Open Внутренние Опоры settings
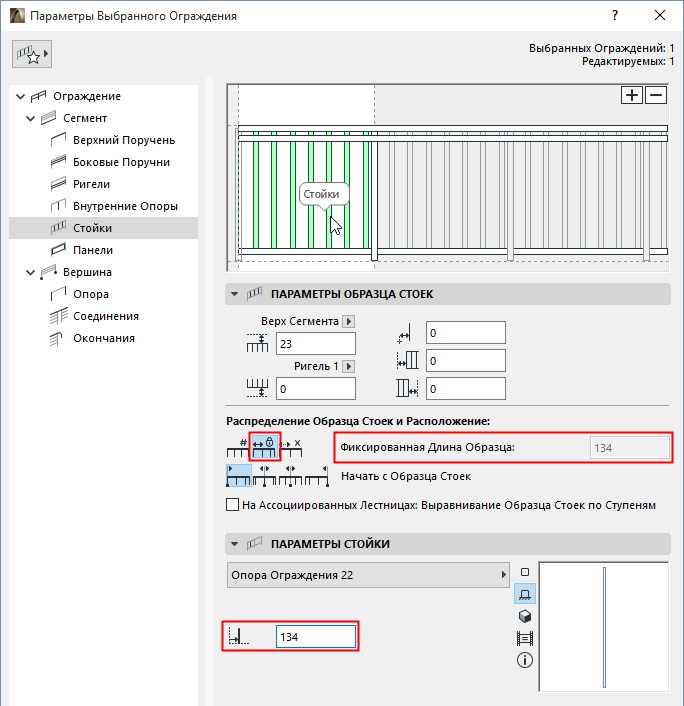The width and height of the screenshot is (684, 706). click(x=125, y=206)
